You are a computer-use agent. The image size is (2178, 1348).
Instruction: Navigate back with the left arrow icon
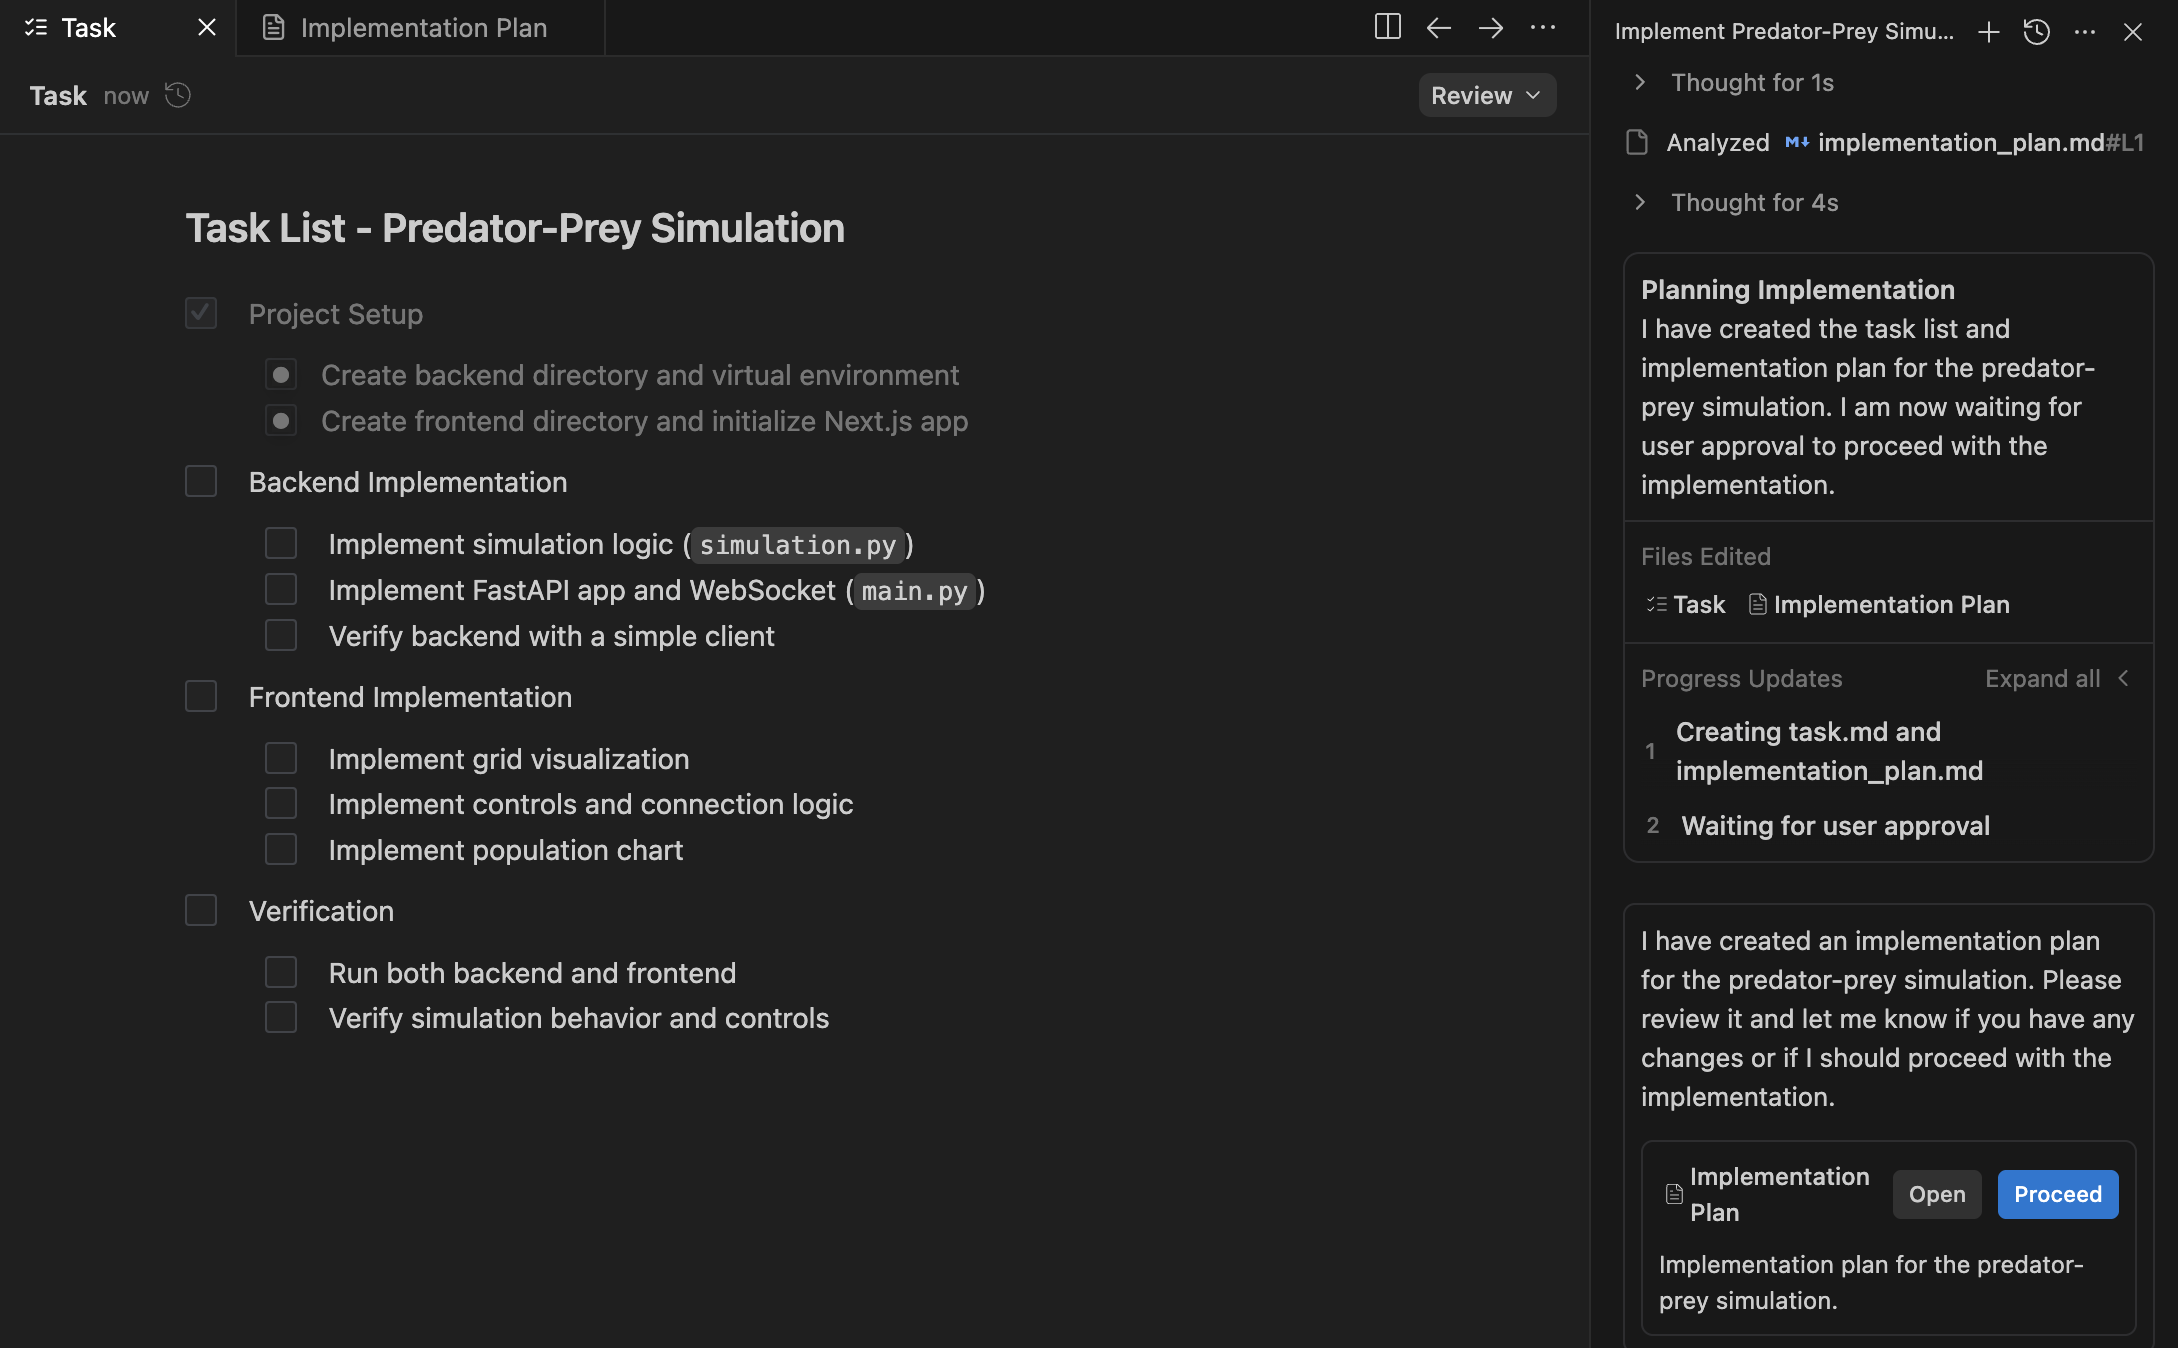tap(1438, 27)
